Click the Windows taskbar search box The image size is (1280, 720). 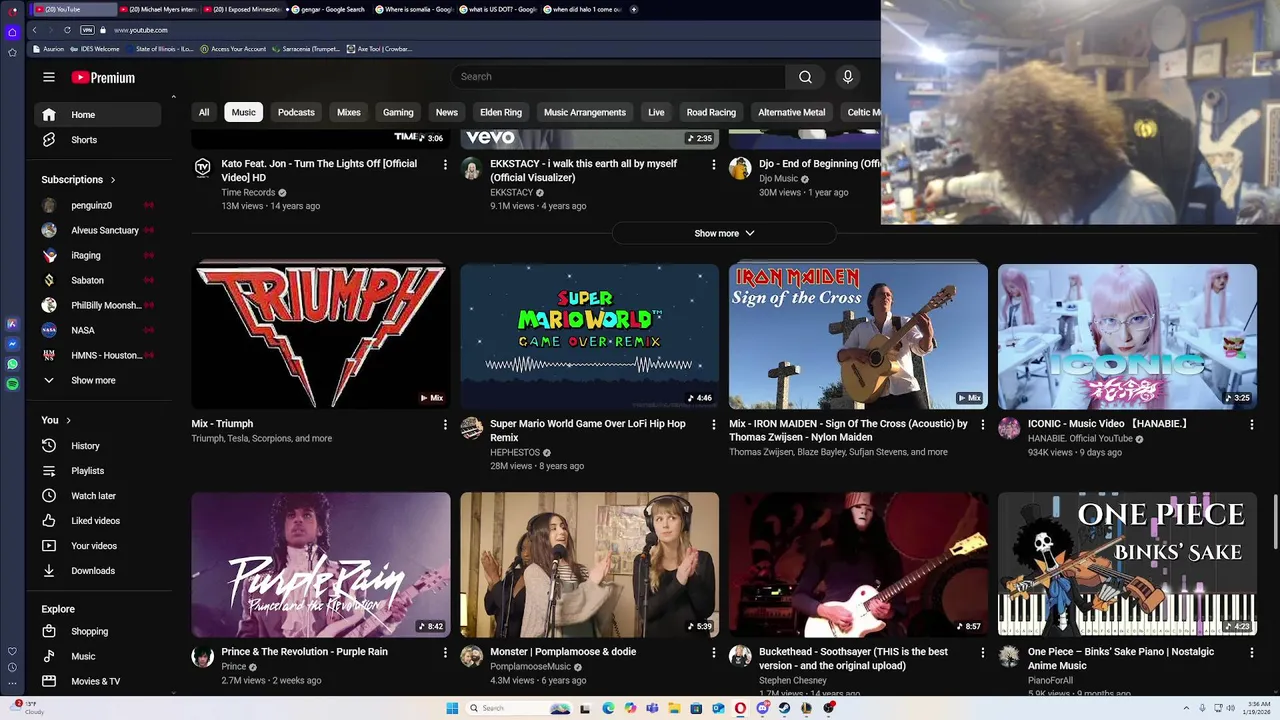[x=520, y=708]
